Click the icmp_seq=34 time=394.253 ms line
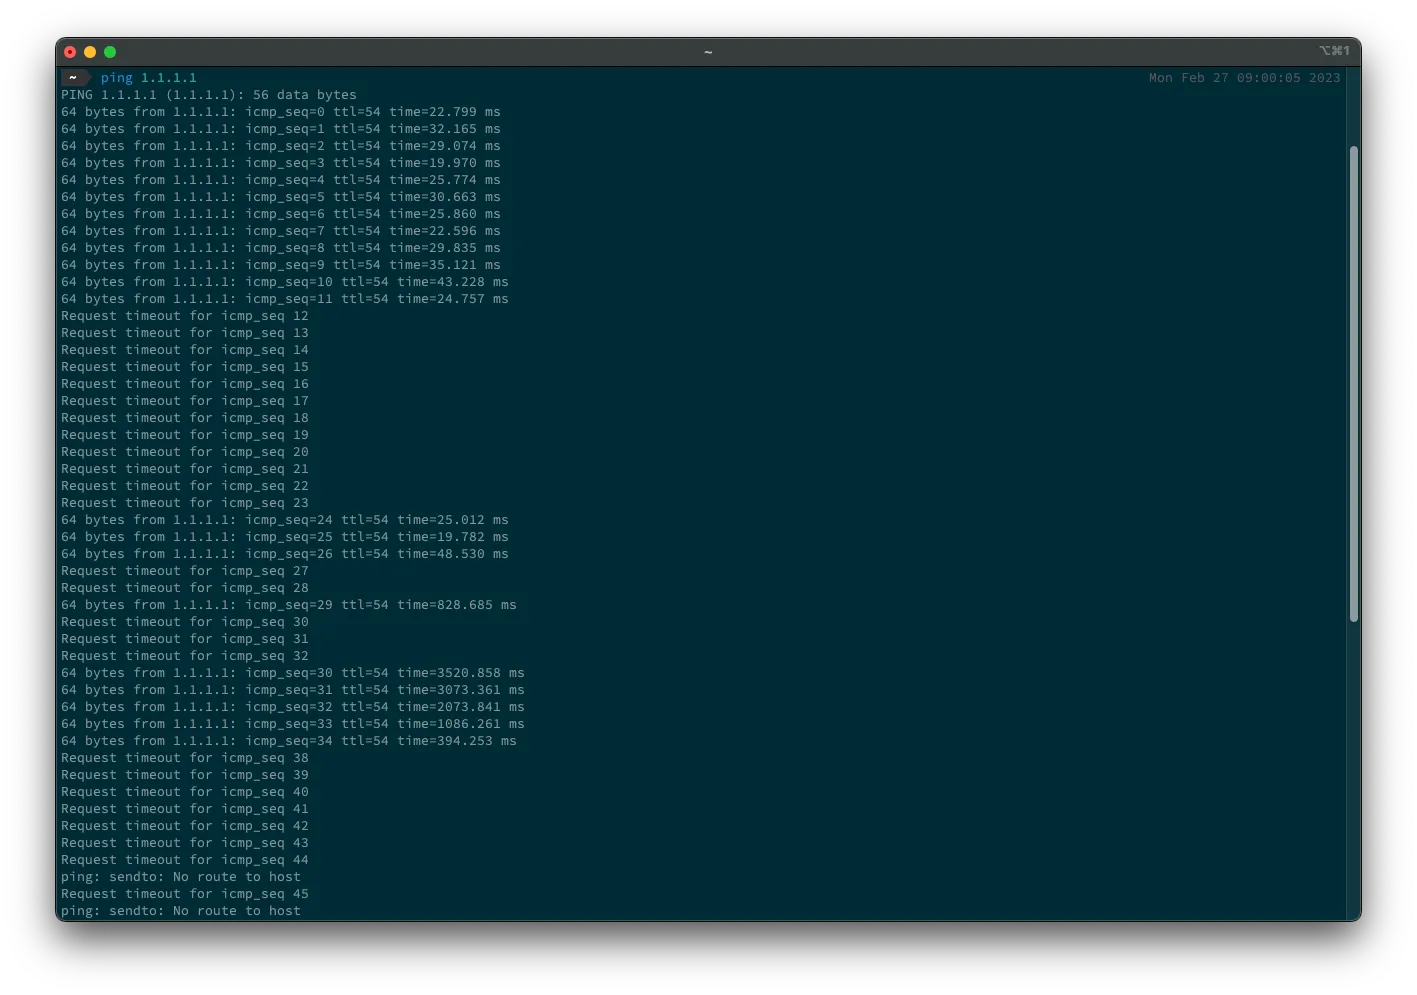Screen dimensions: 1417x995 click(x=288, y=741)
